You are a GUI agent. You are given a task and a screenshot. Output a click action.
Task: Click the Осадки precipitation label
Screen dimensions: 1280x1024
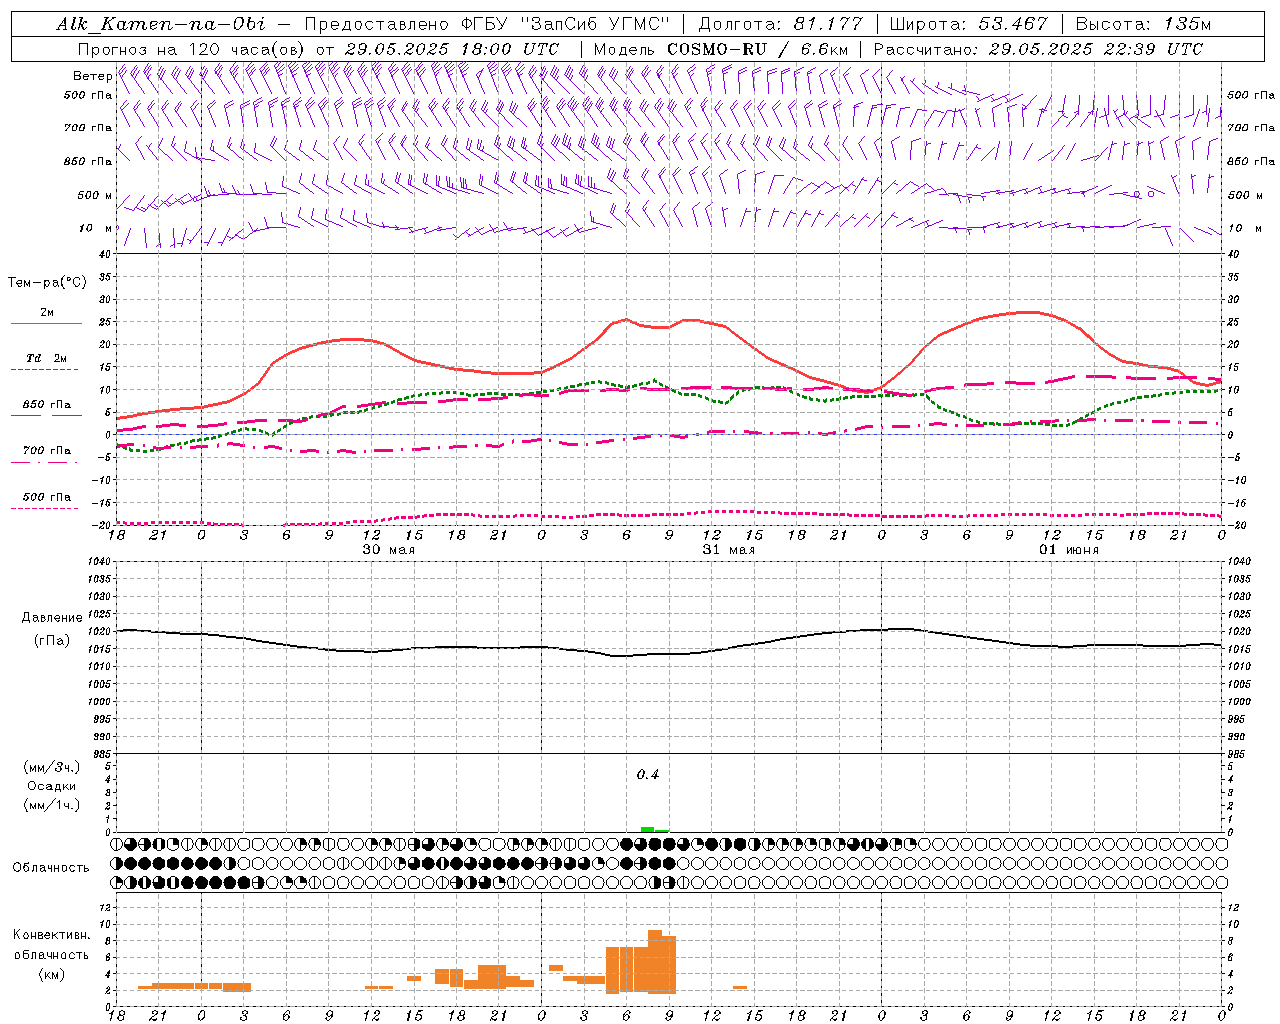click(51, 786)
